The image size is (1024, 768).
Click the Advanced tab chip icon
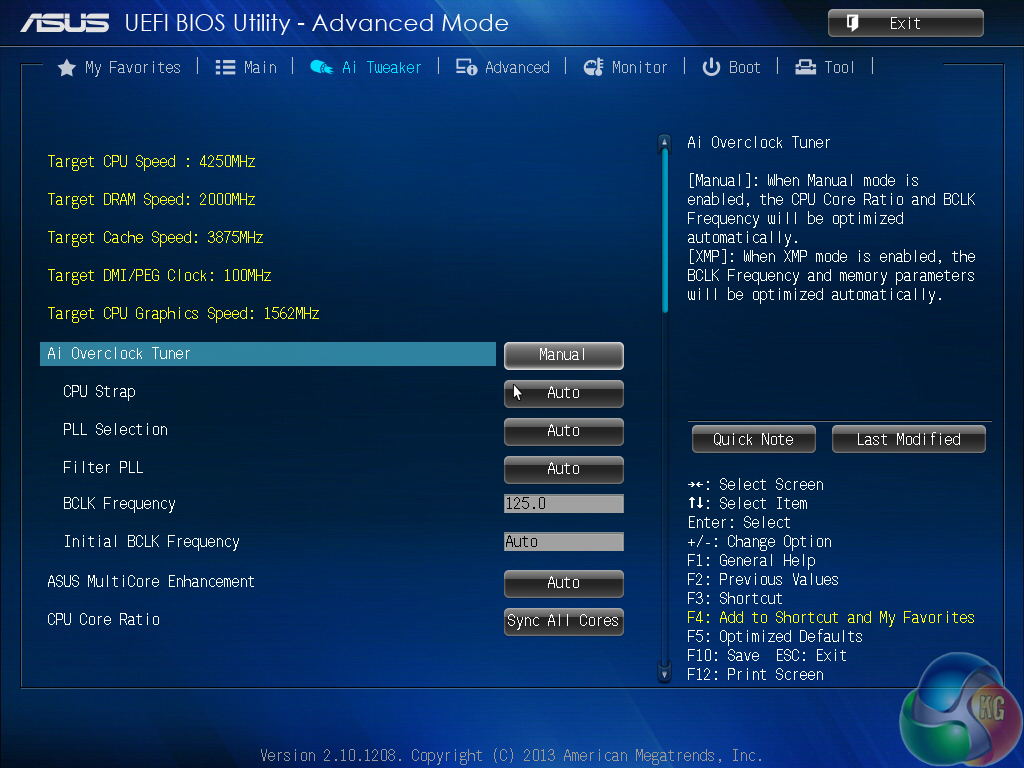tap(466, 67)
